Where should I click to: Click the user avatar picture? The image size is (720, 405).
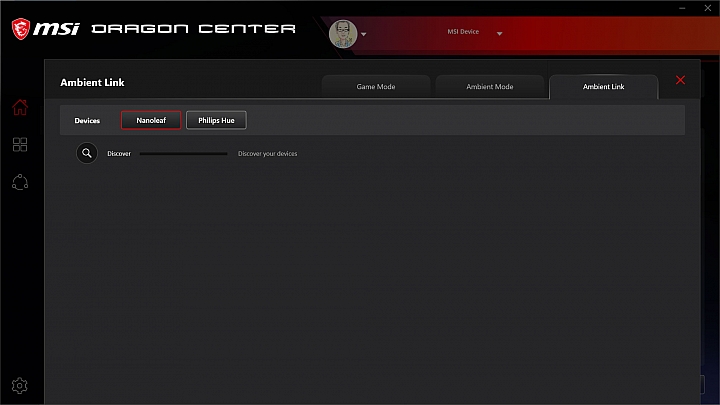coord(343,34)
